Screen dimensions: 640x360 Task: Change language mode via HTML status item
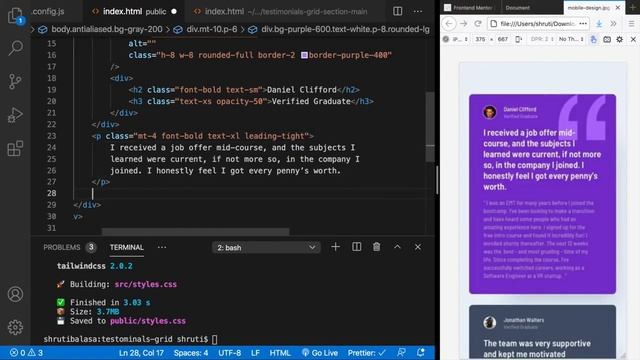tap(280, 353)
